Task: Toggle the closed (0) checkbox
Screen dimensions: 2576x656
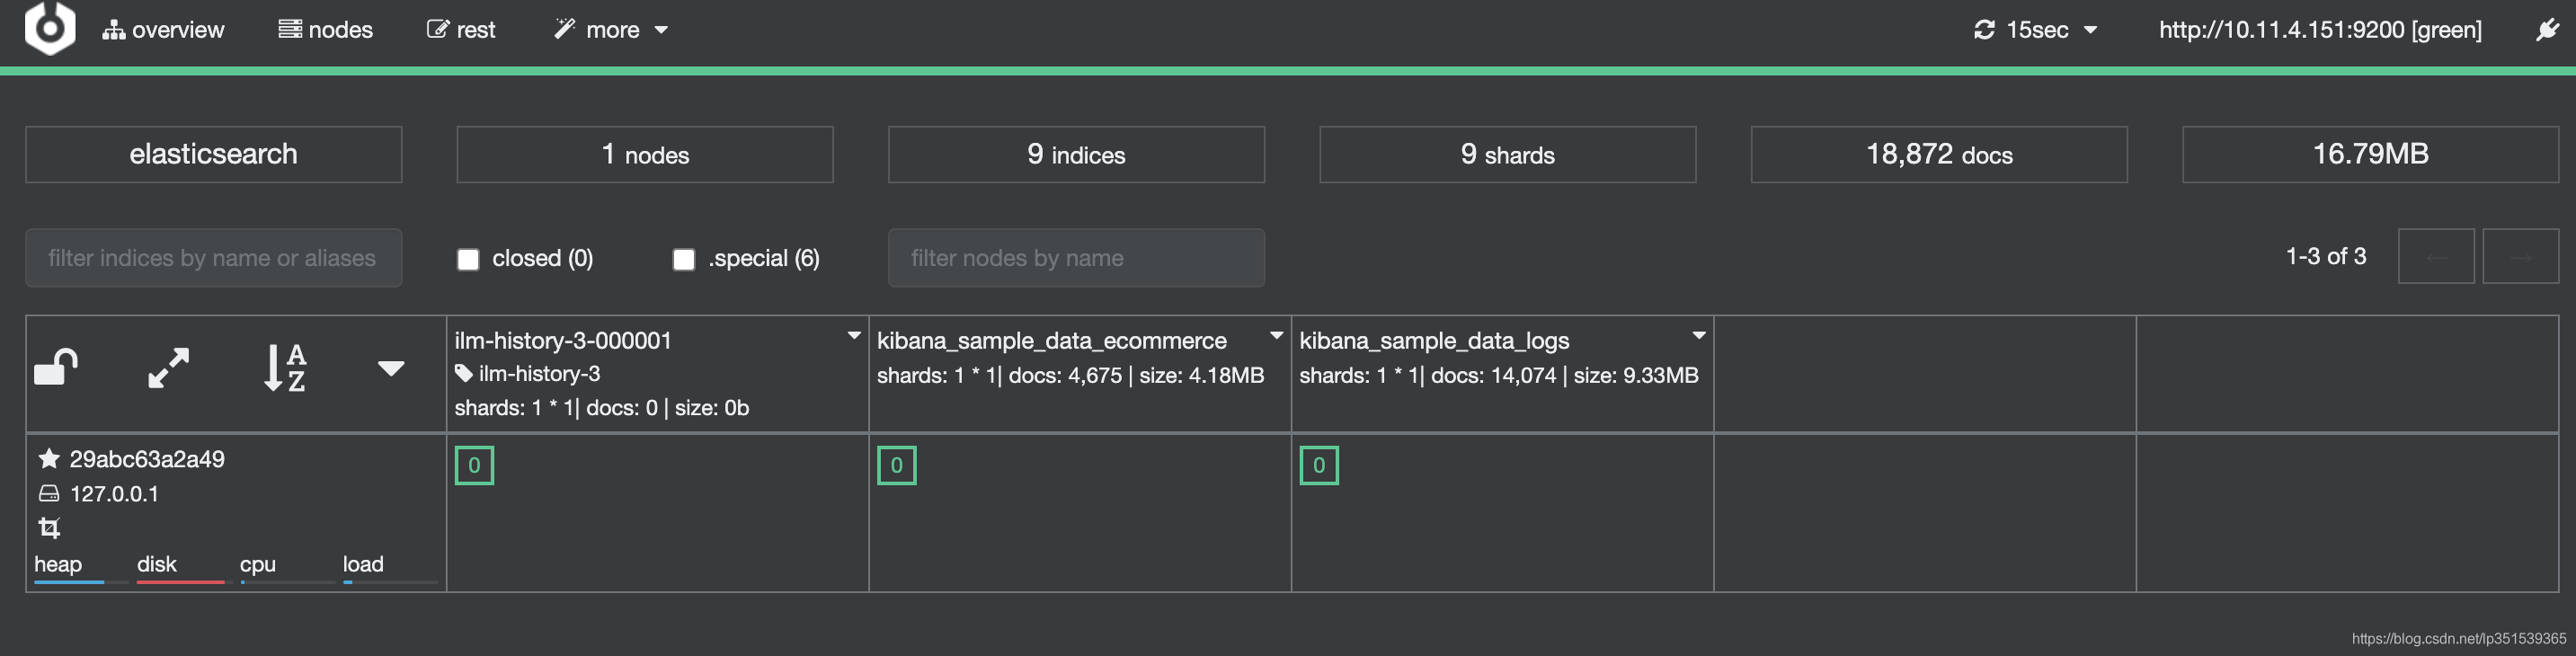Action: (x=468, y=259)
